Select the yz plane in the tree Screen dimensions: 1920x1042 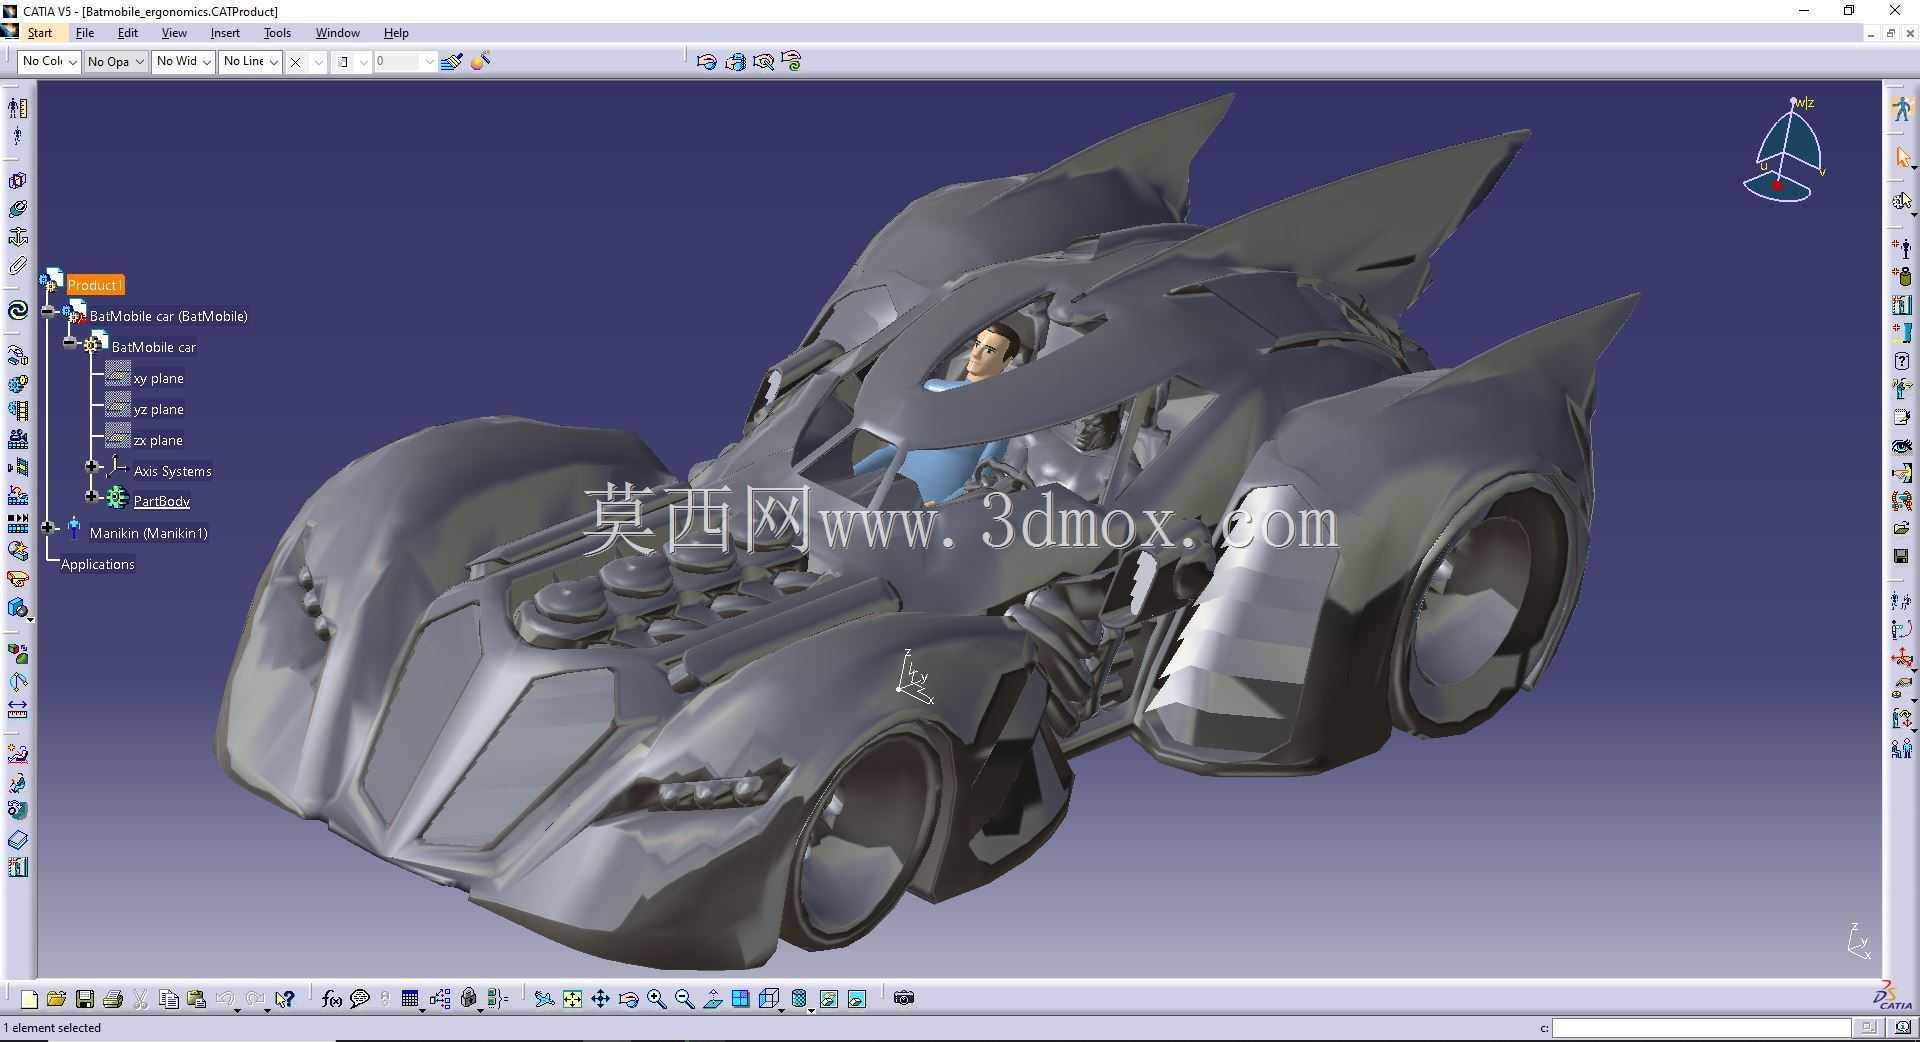click(158, 409)
